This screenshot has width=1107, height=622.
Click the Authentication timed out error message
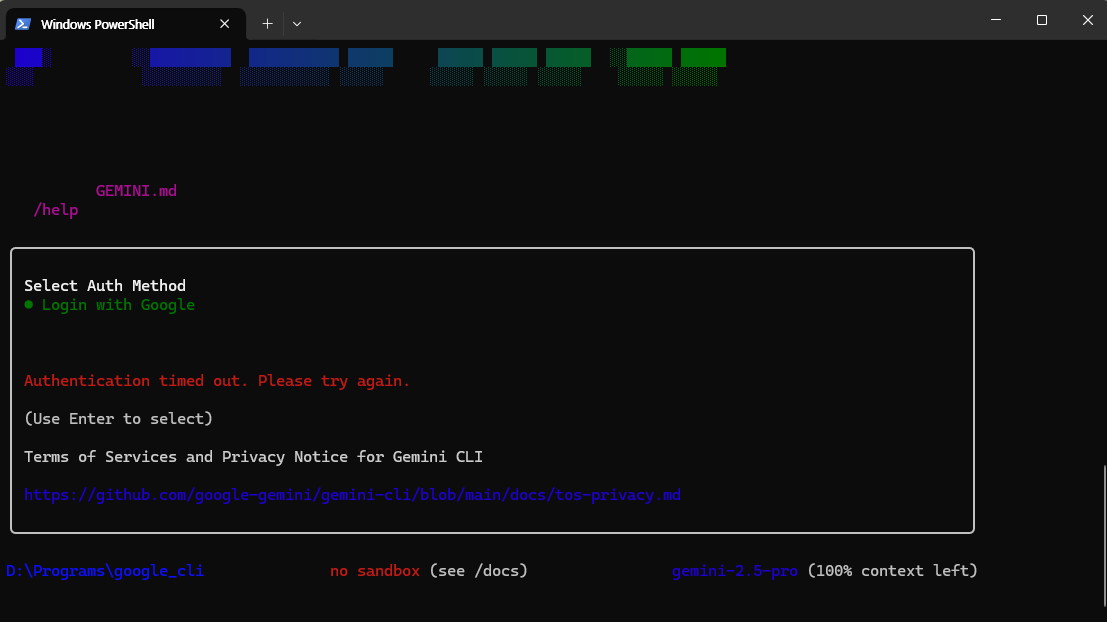[217, 381]
